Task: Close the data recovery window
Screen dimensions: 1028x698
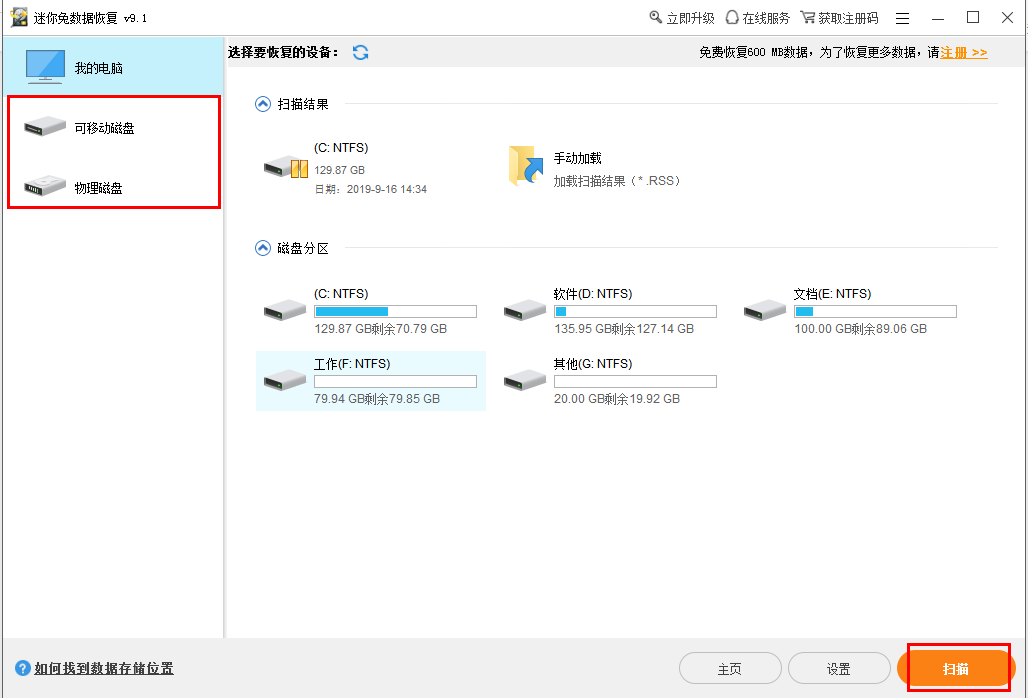Action: (x=1008, y=18)
